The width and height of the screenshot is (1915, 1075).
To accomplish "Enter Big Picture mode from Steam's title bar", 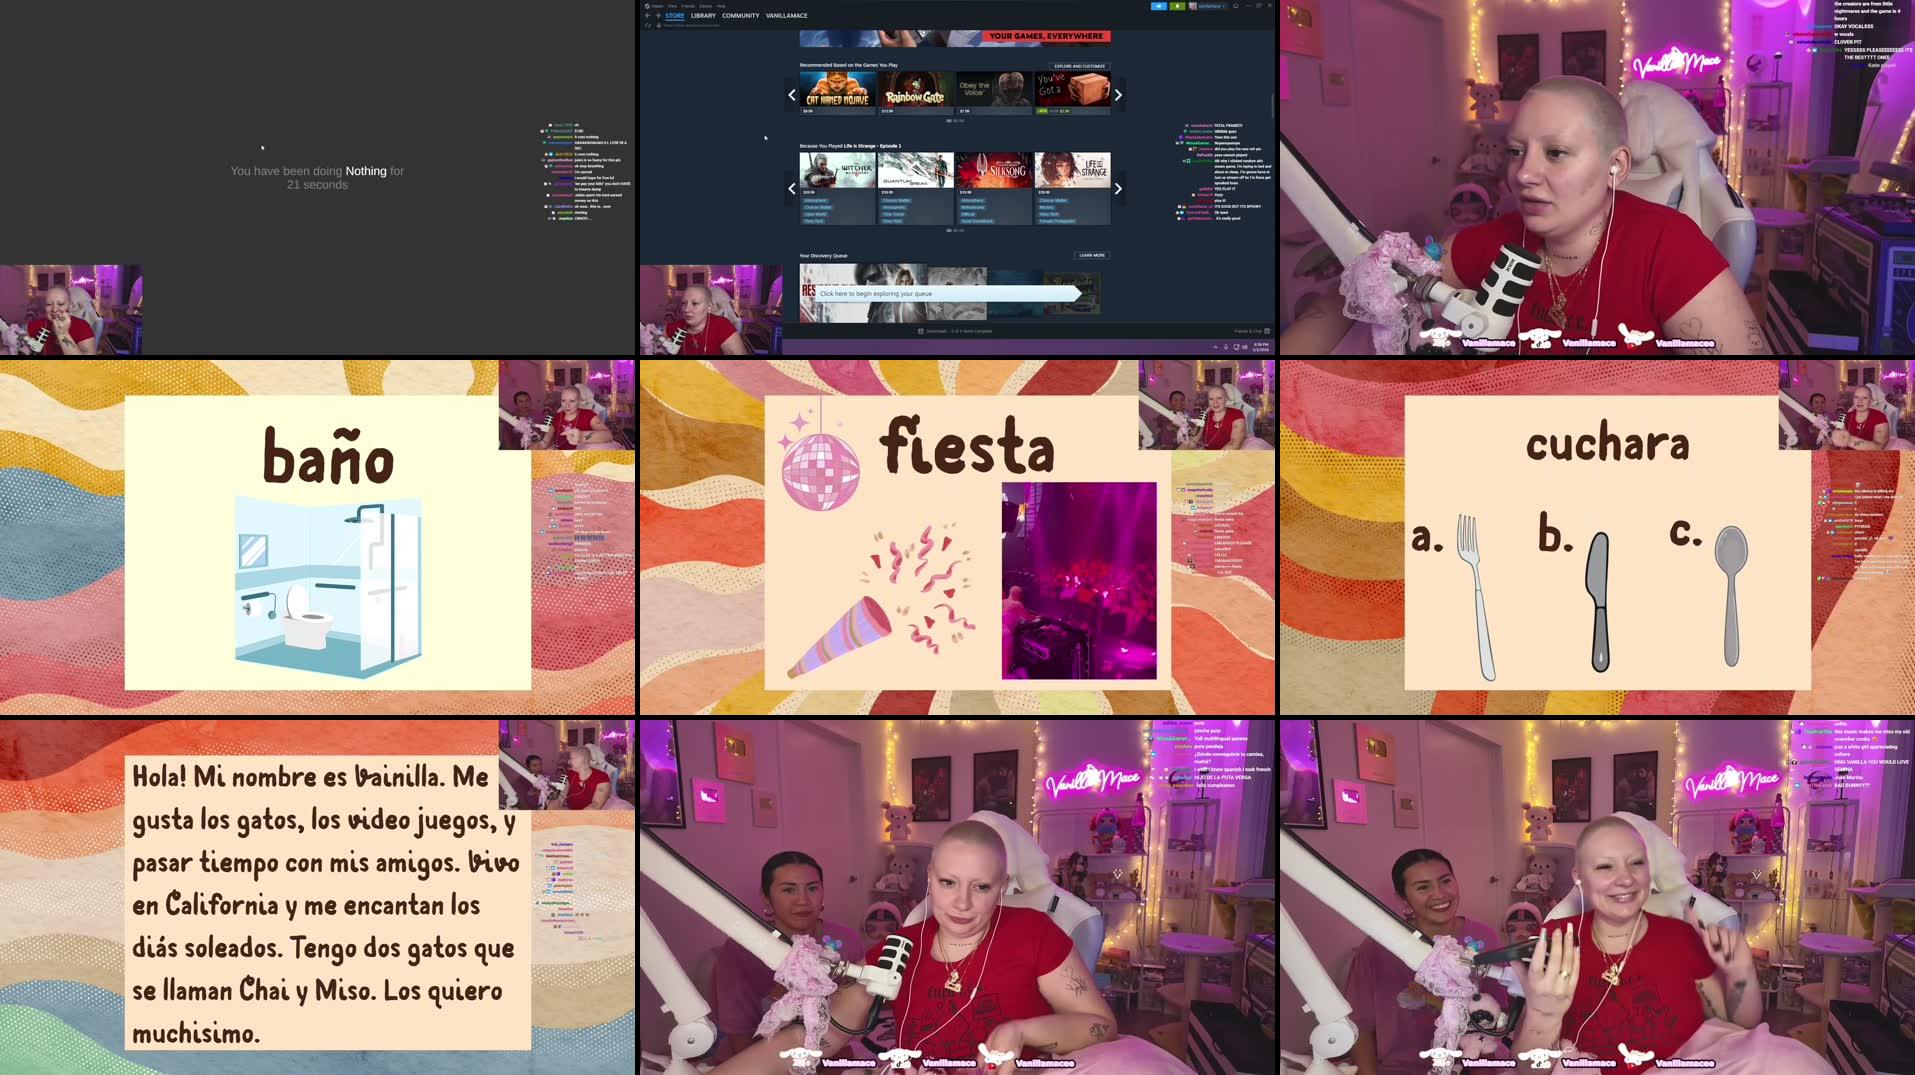I will 1233,6.
